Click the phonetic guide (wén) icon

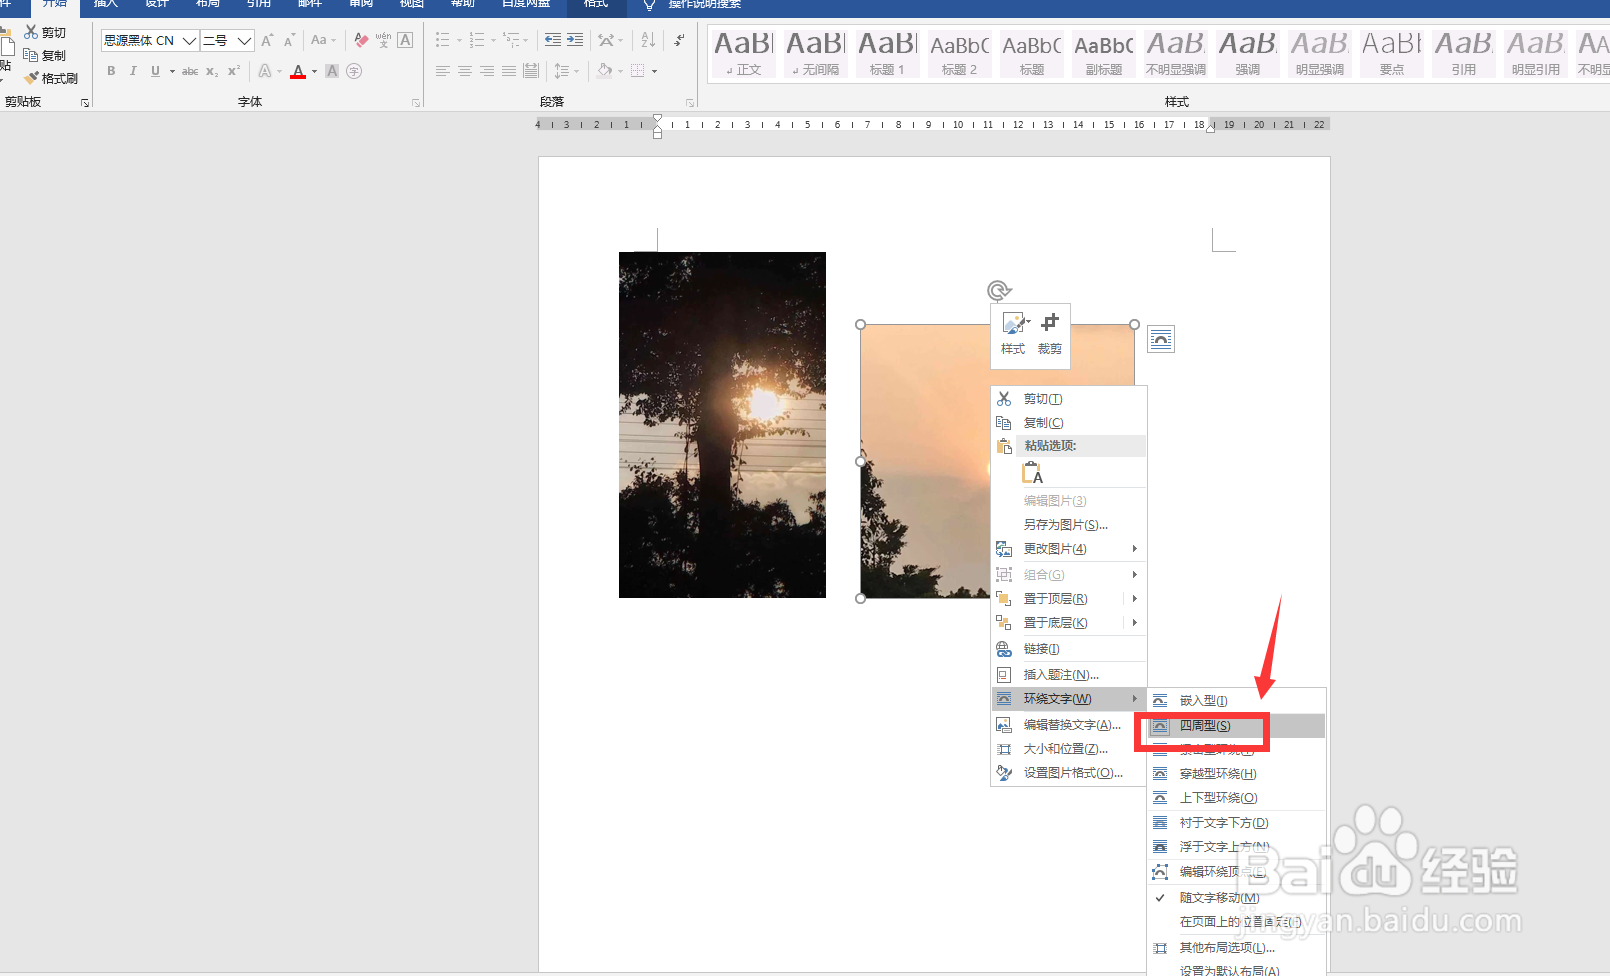(x=383, y=40)
